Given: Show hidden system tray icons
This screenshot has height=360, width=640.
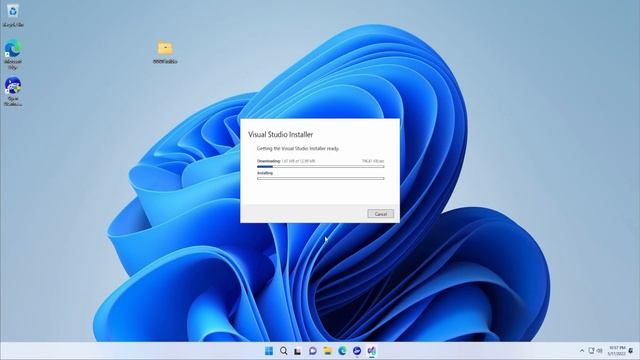Looking at the screenshot, I should pos(582,351).
